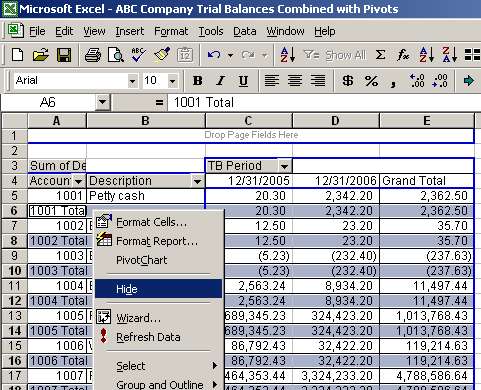This screenshot has height=390, width=481.
Task: Save the workbook with floppy disk icon
Action: 64,55
